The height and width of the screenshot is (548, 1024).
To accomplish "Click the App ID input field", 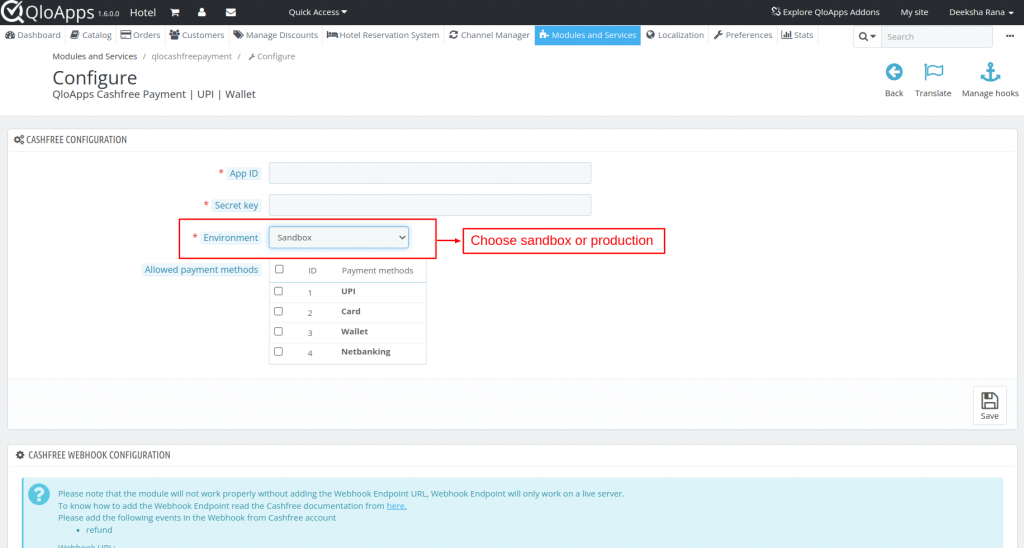I will (x=430, y=173).
